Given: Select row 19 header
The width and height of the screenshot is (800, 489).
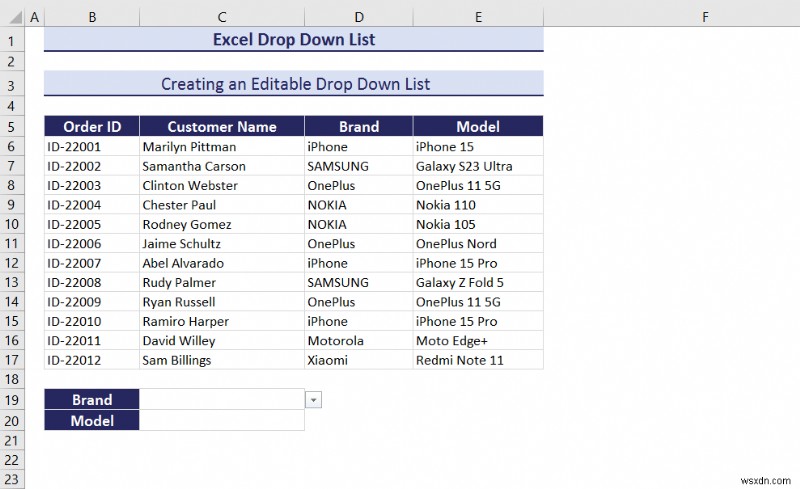Looking at the screenshot, I should 12,400.
